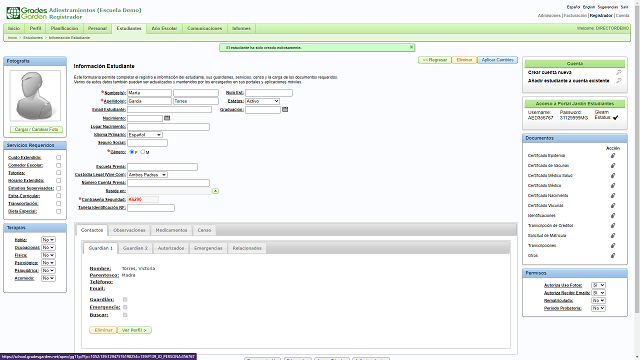Attach file for Certificado de Vacunas document
Screen dimensions: 640x360
click(x=613, y=165)
